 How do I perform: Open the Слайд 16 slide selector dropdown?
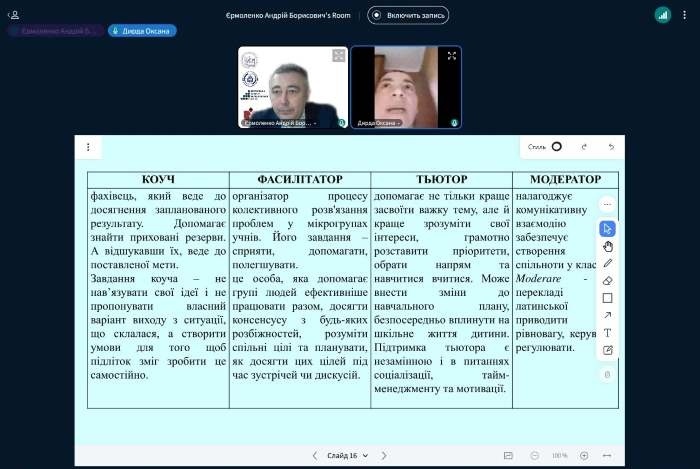(342, 455)
